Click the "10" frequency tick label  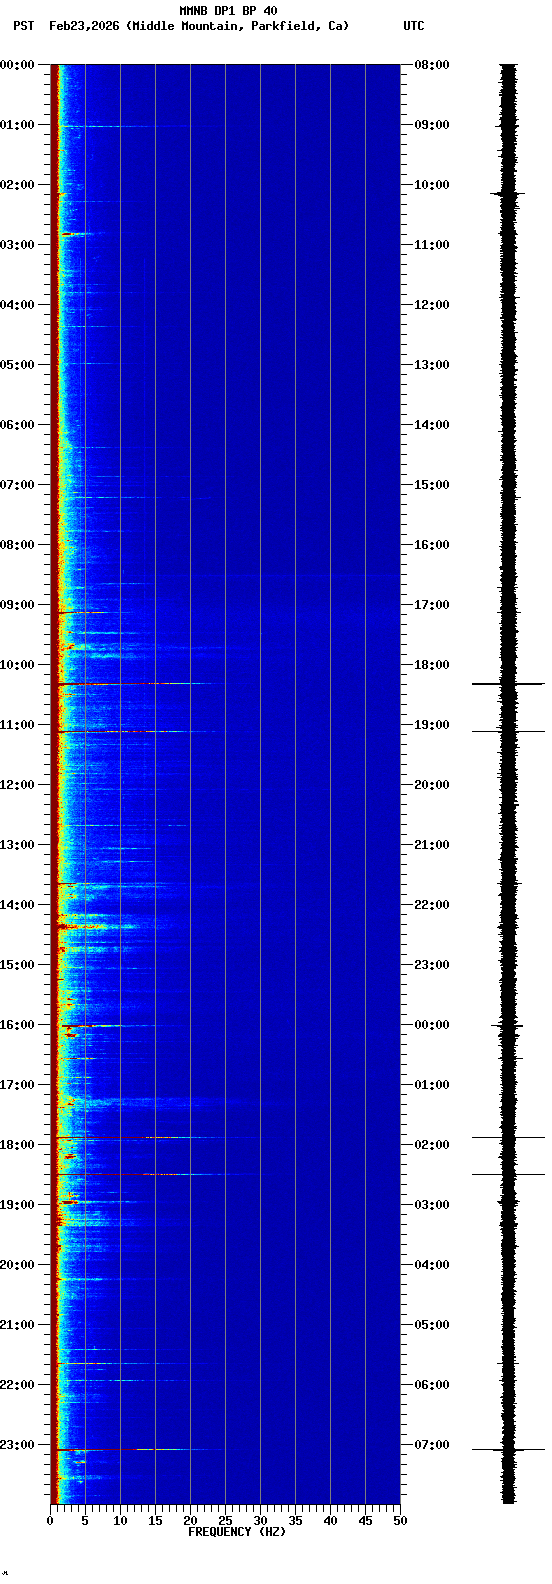coord(120,1521)
